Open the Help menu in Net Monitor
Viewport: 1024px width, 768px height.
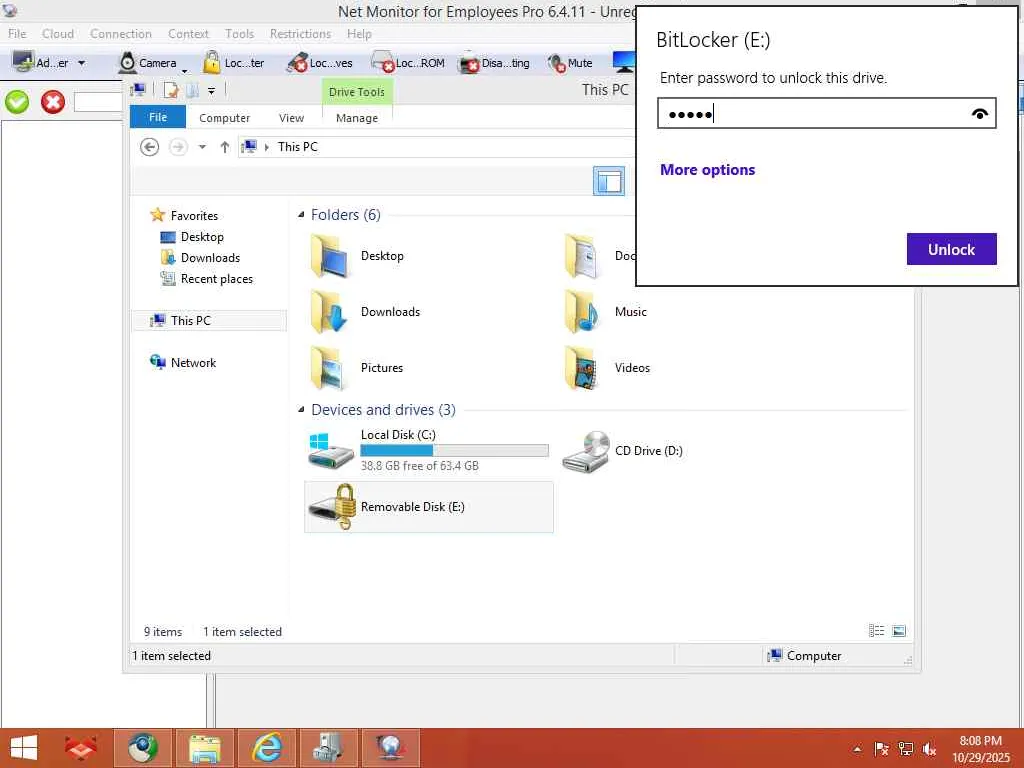coord(359,34)
